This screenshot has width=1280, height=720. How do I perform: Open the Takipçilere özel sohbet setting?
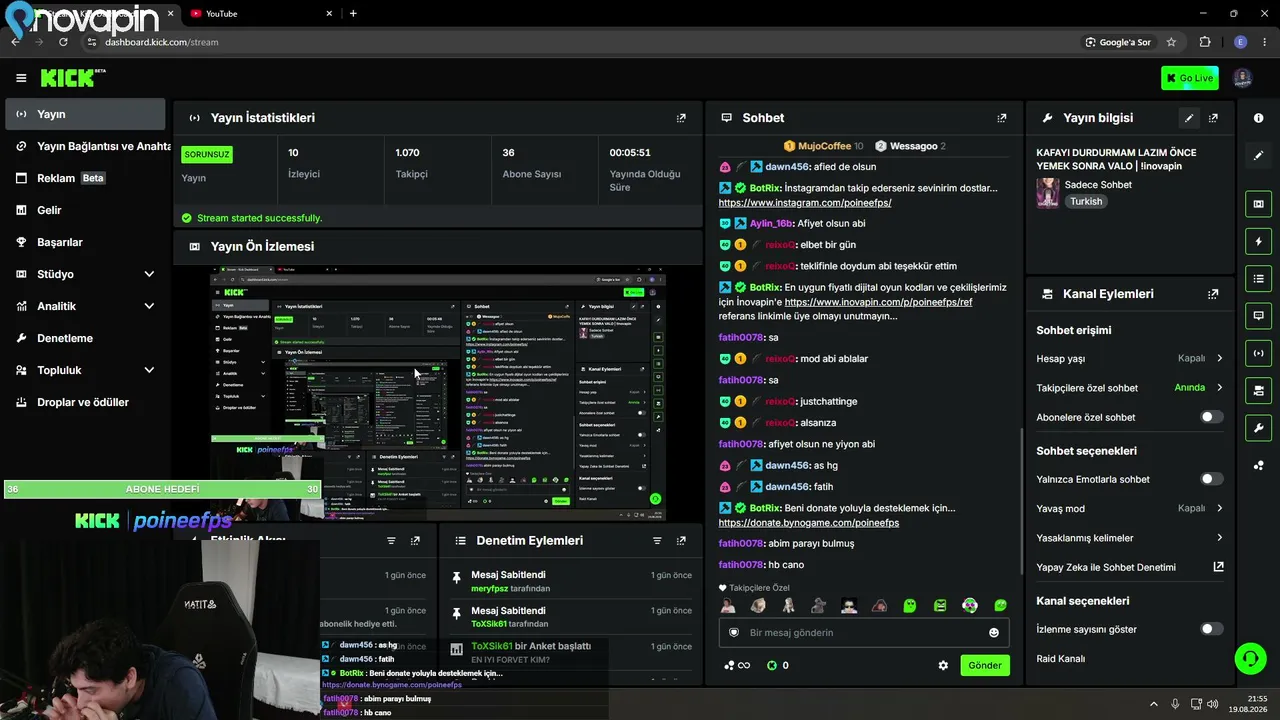click(1130, 387)
